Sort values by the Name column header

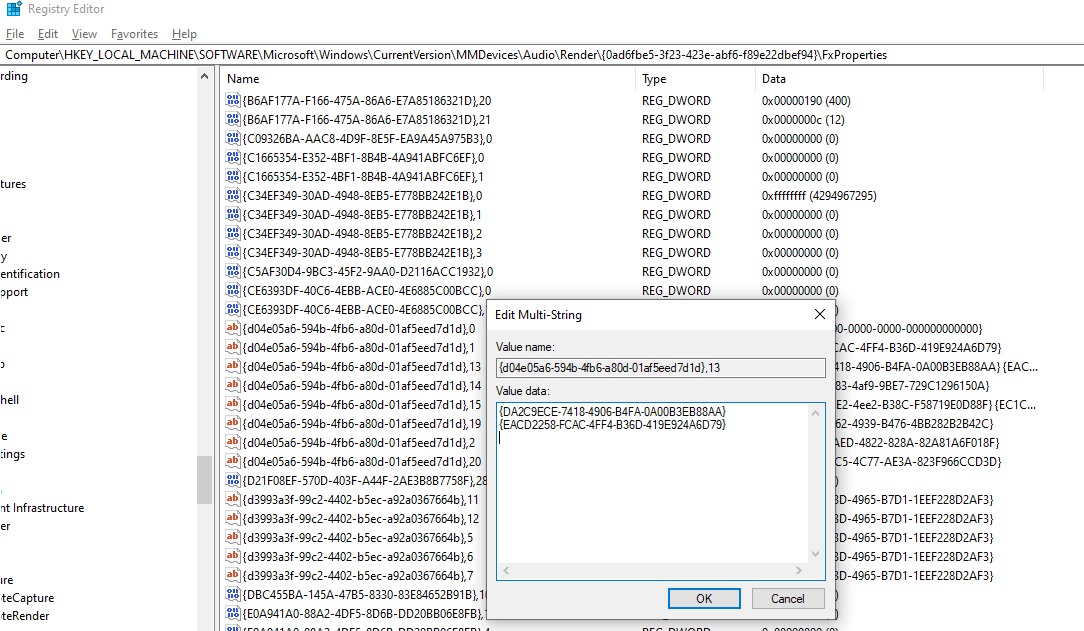(429, 79)
